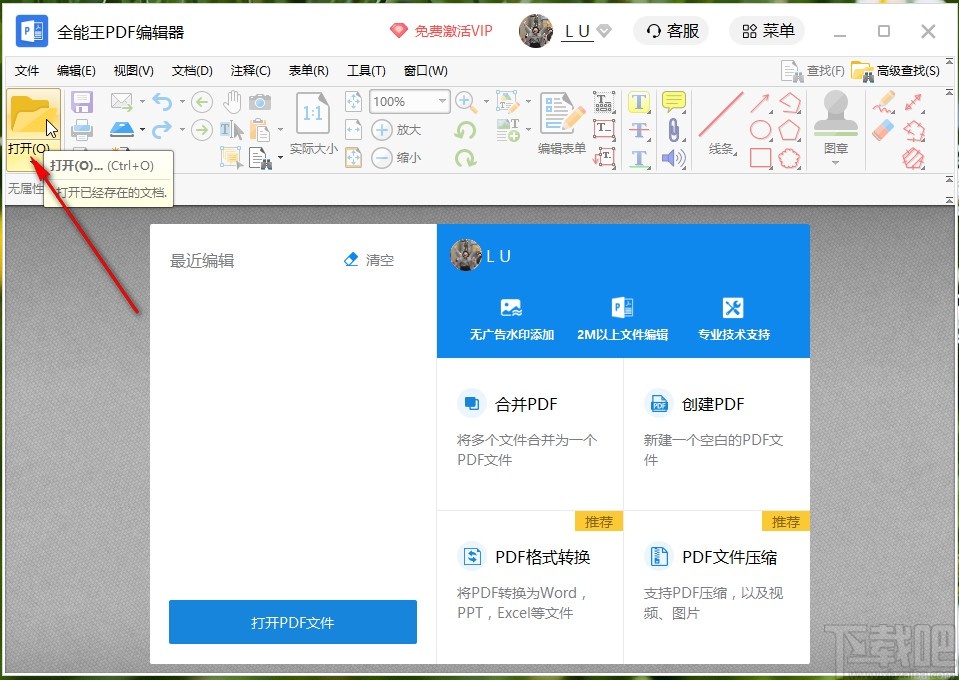Select the Pencil freehand tool

(883, 102)
